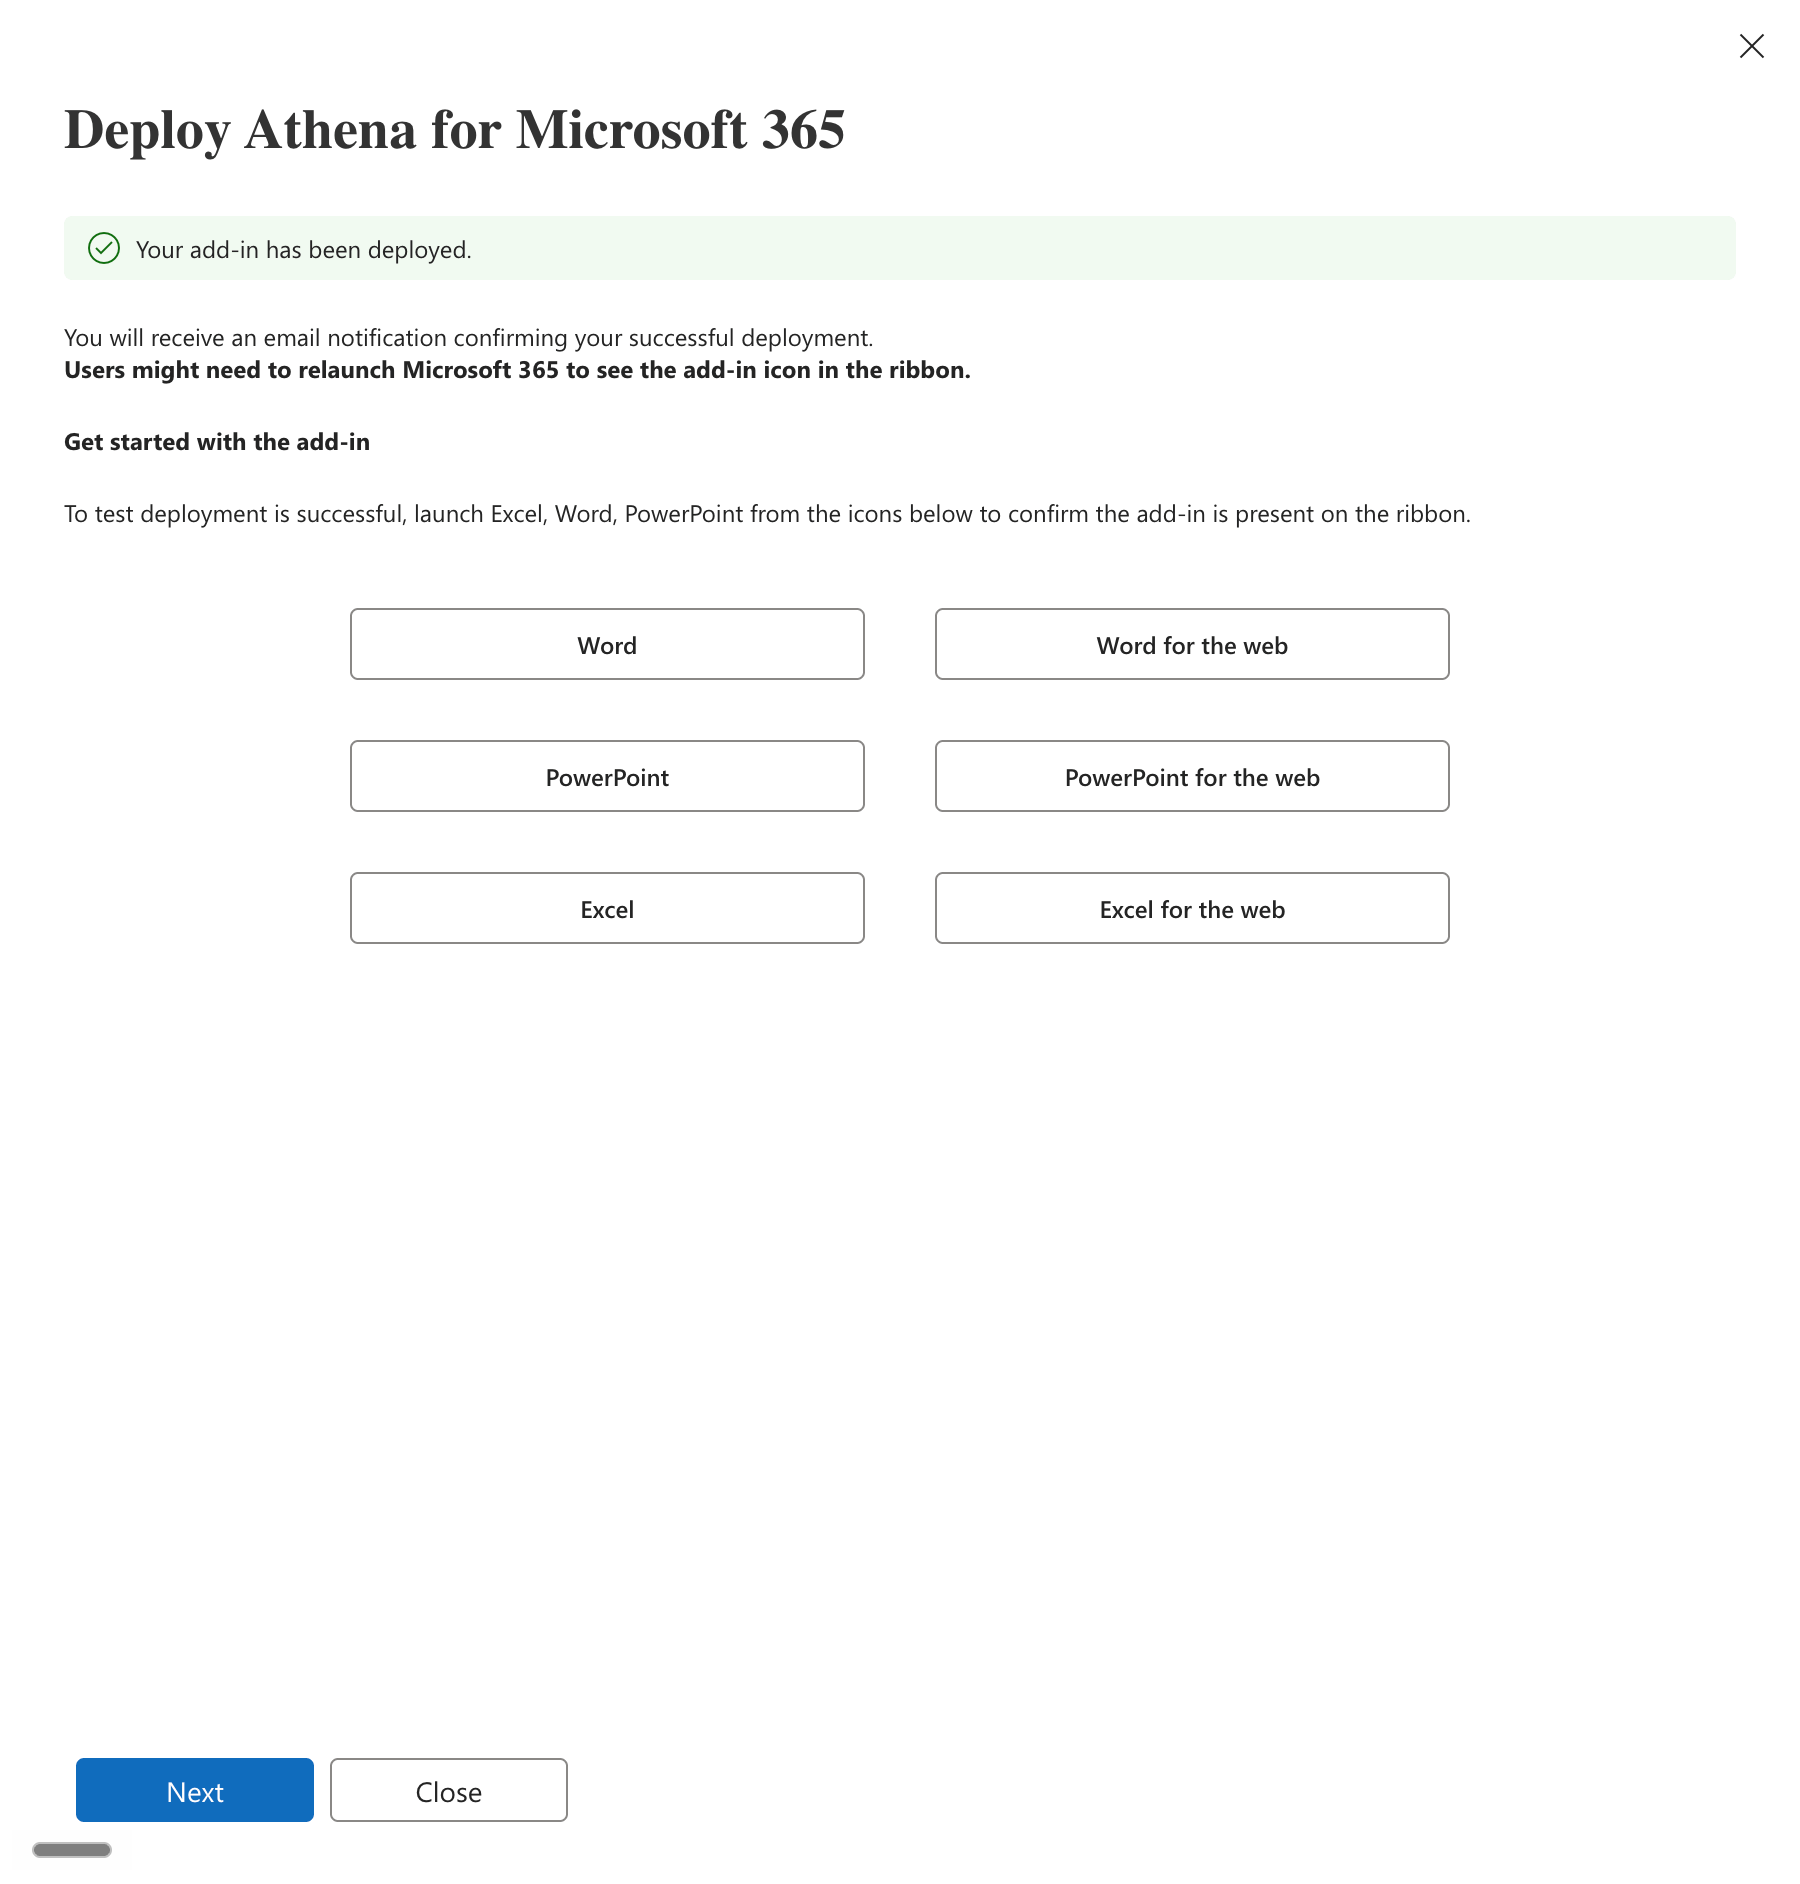1800x1884 pixels.
Task: Close the deployment panel with X icon
Action: [x=1751, y=46]
